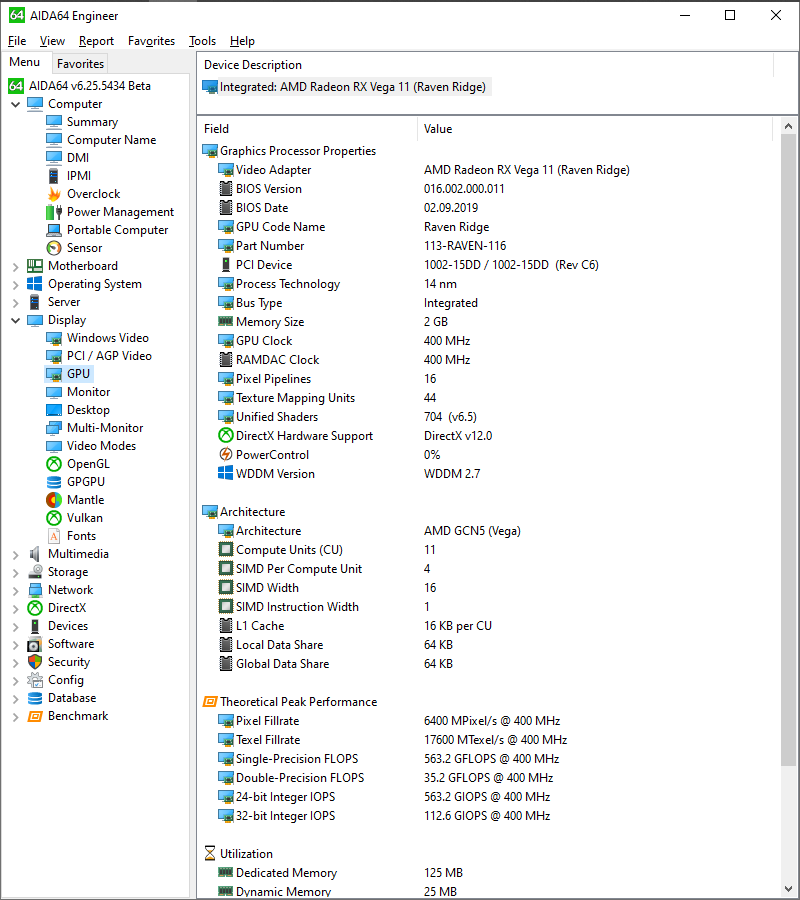Click the PowerControl row icon
The image size is (800, 900).
click(226, 455)
